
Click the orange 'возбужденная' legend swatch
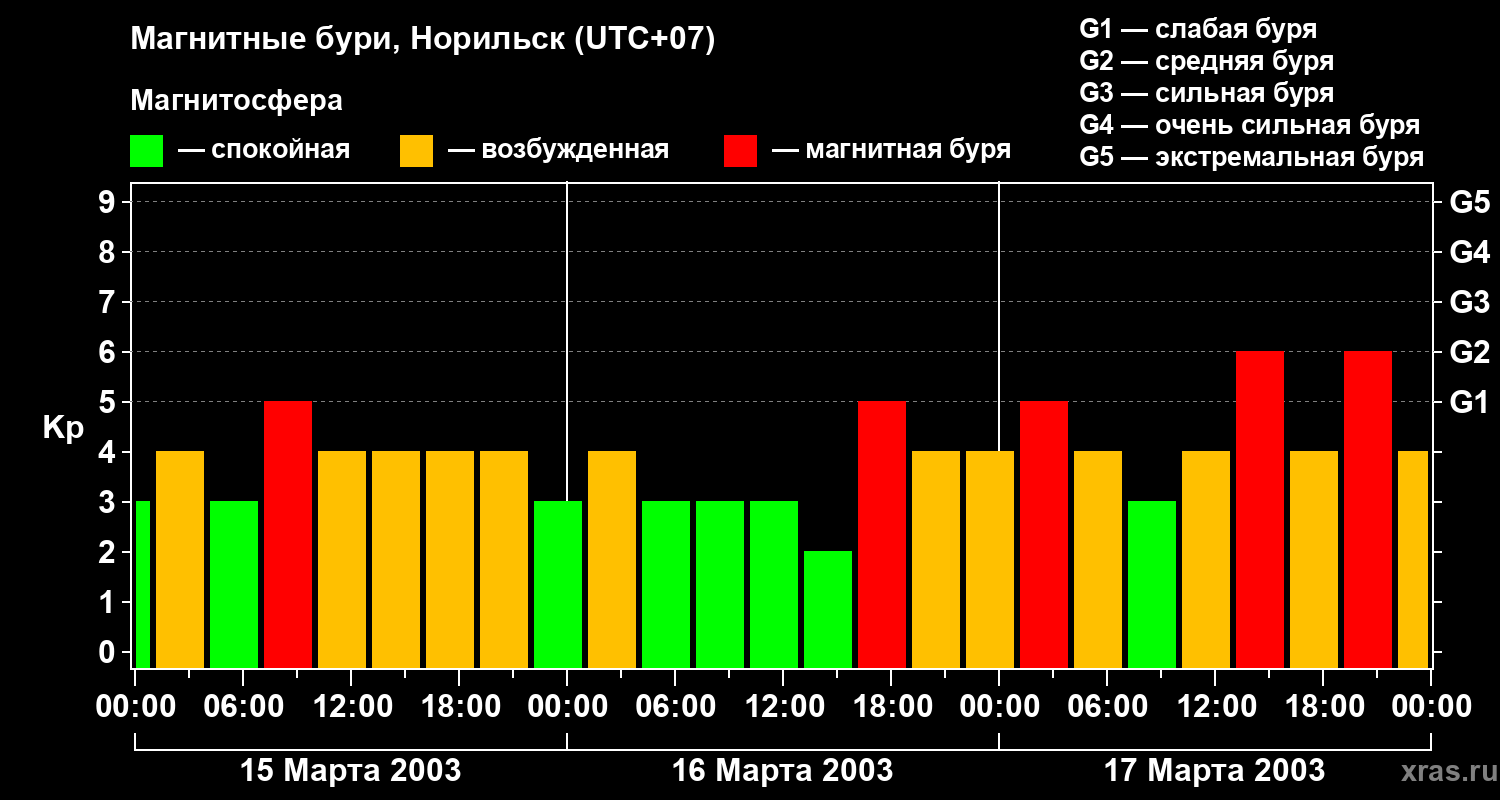pyautogui.click(x=416, y=151)
